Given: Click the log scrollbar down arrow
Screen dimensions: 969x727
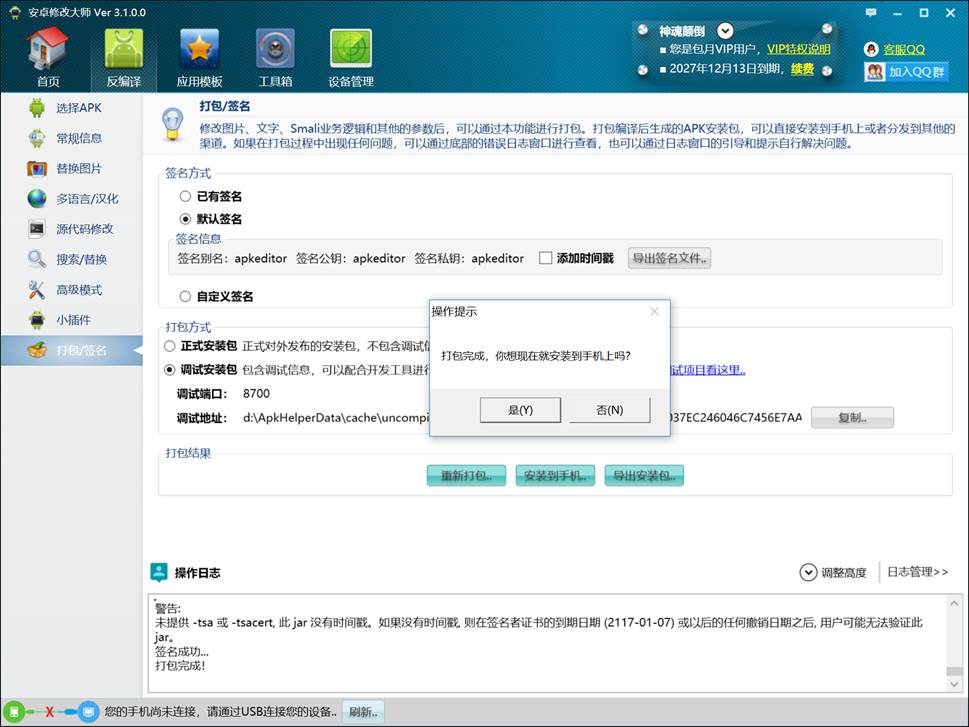Looking at the screenshot, I should pyautogui.click(x=954, y=684).
